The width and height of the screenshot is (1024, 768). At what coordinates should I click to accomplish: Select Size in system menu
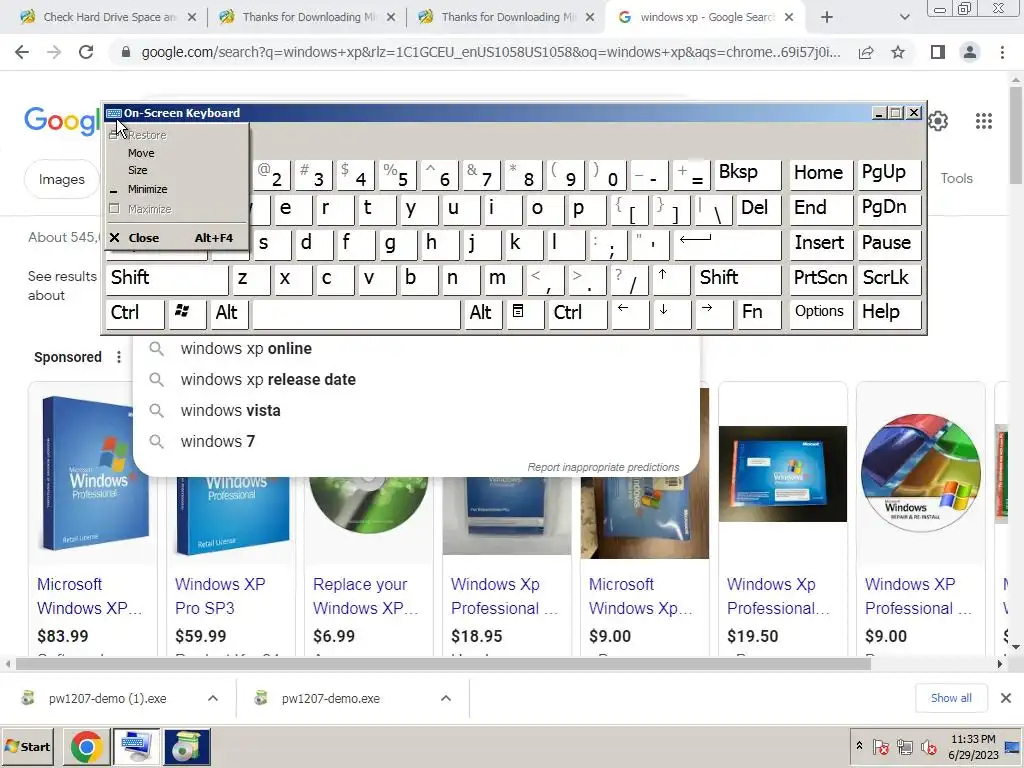pos(176,170)
